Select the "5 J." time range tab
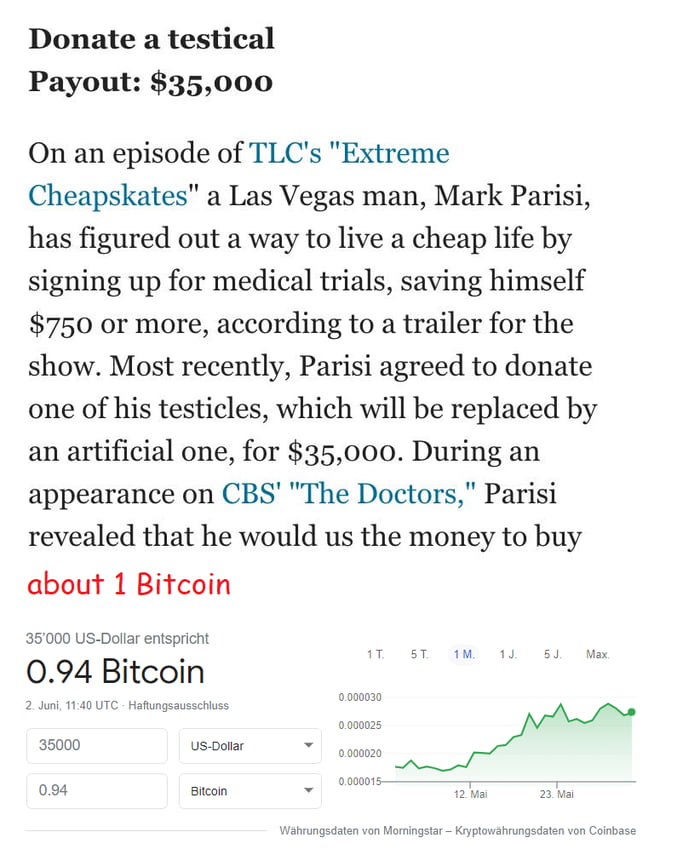Image resolution: width=700 pixels, height=855 pixels. [552, 653]
